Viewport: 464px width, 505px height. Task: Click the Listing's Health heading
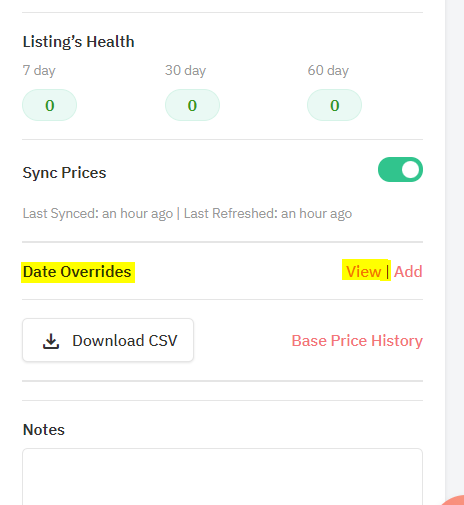(x=78, y=42)
